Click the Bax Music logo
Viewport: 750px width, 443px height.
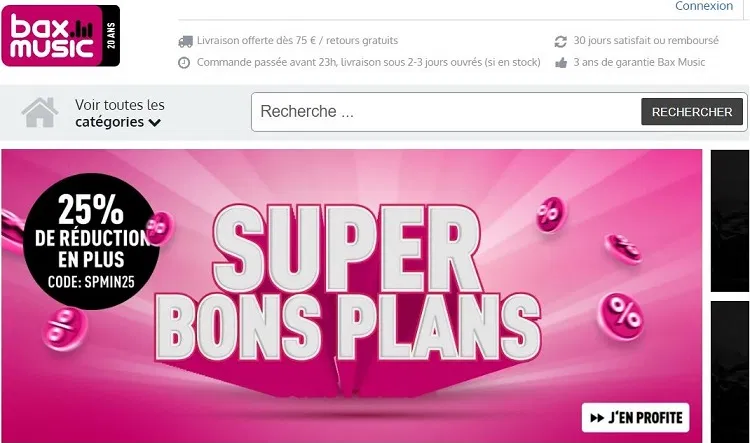[x=61, y=36]
